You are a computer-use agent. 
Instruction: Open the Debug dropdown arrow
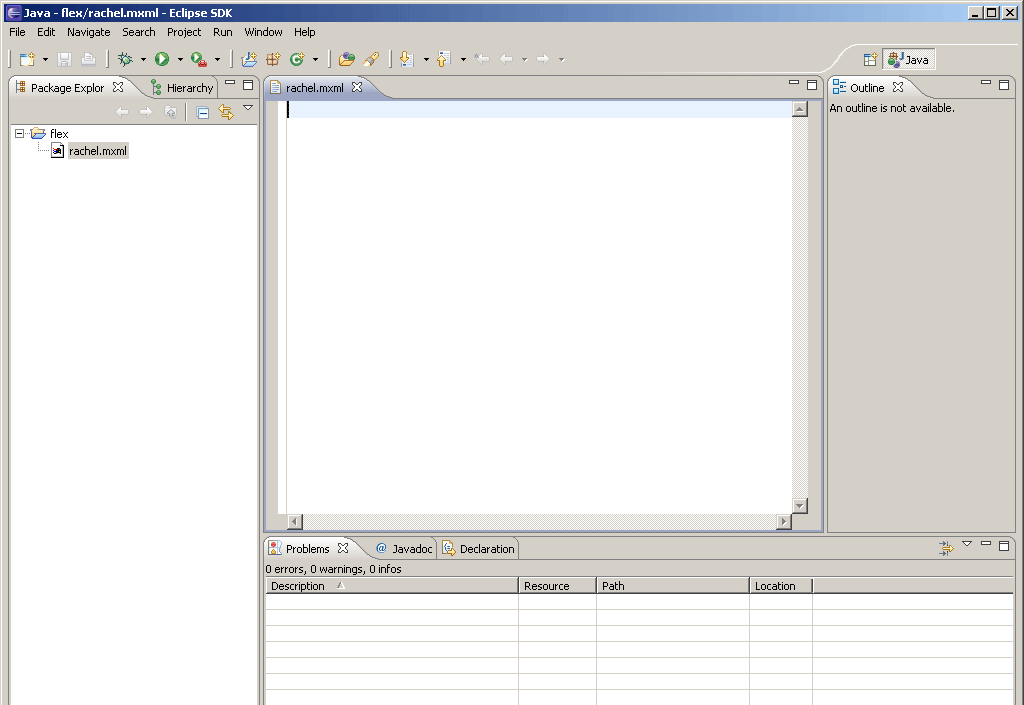(x=143, y=59)
